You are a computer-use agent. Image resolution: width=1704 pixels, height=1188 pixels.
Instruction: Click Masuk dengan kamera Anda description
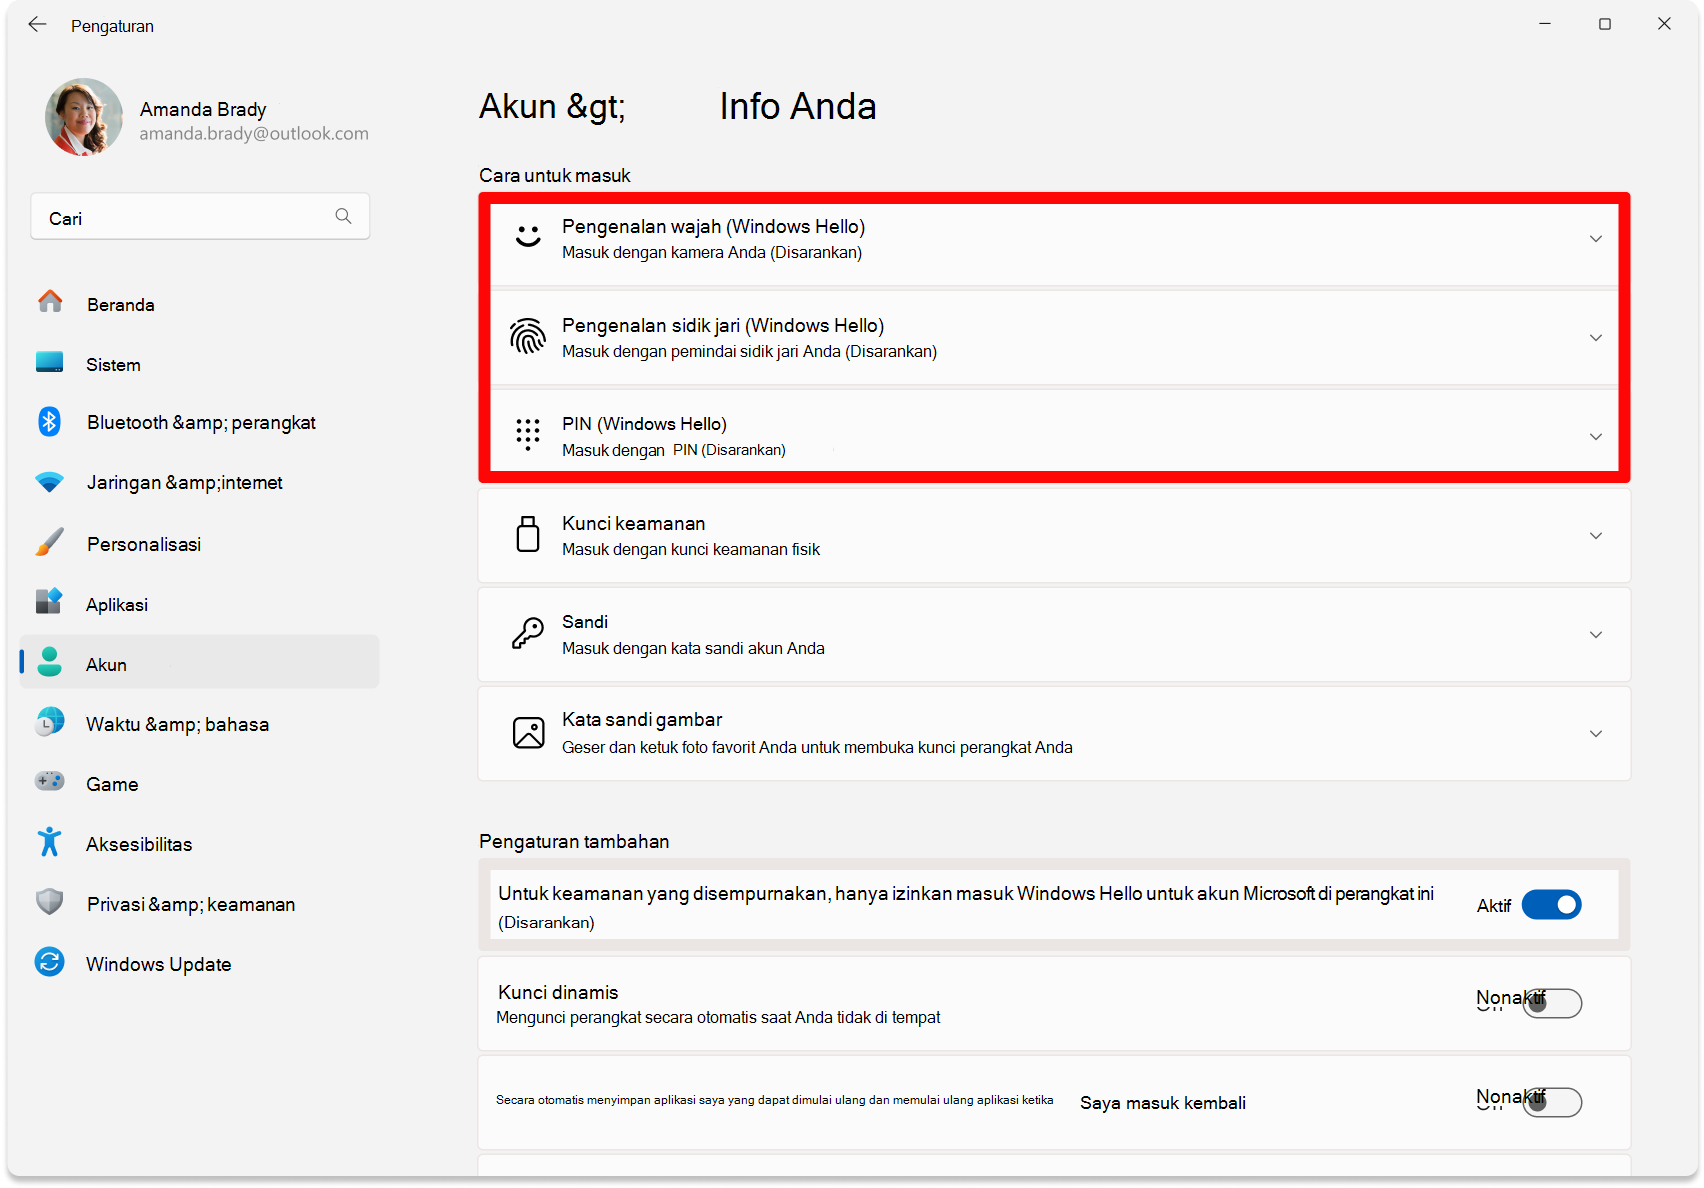[712, 253]
